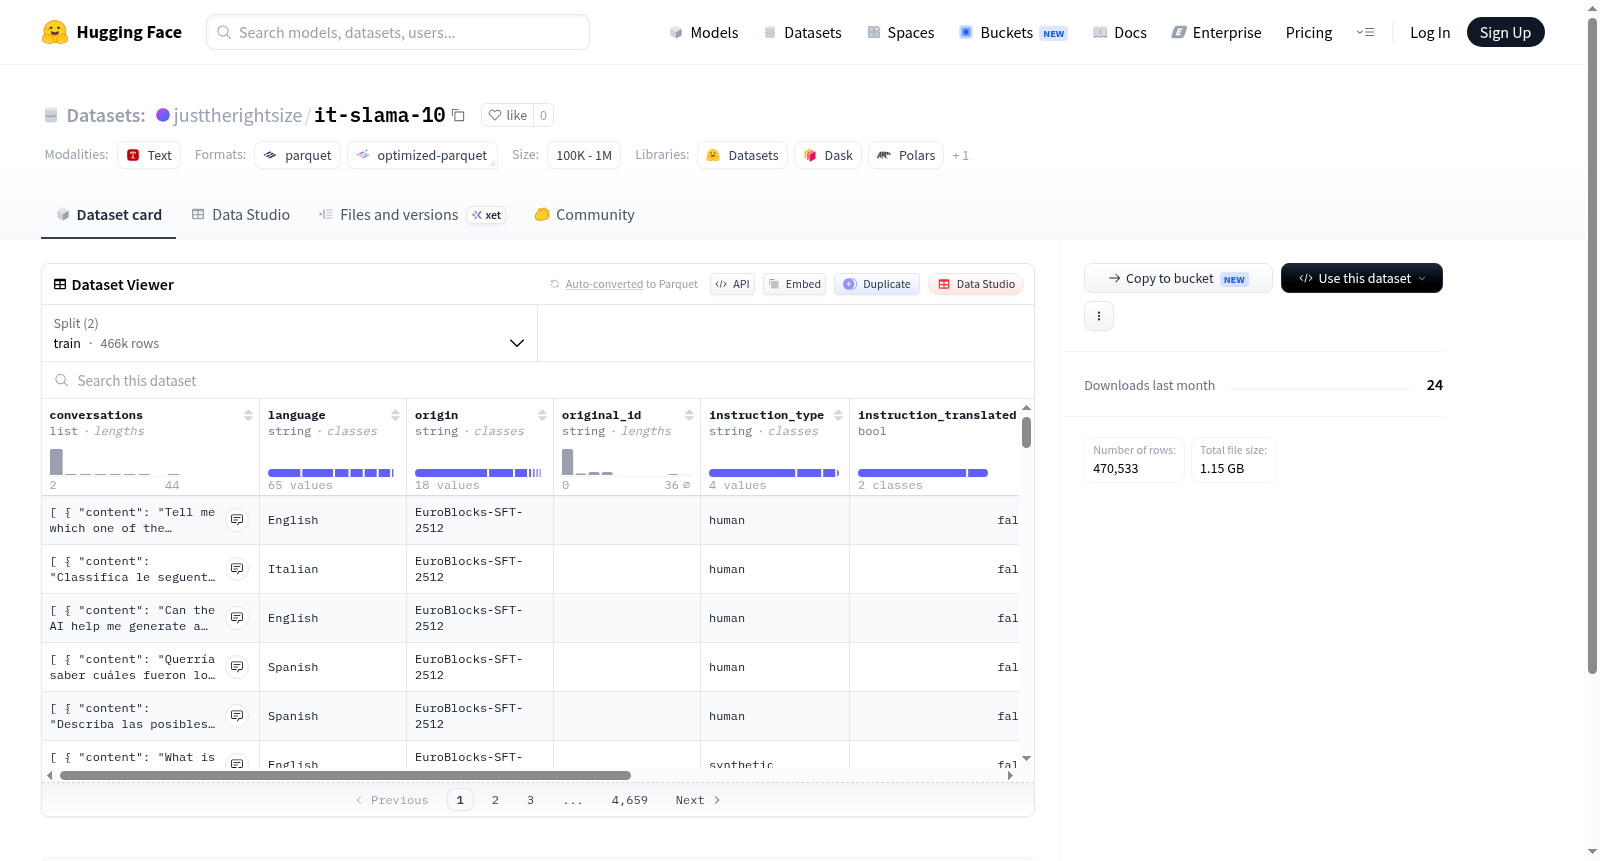Open the three-dot more options button
The image size is (1600, 861).
(1099, 316)
